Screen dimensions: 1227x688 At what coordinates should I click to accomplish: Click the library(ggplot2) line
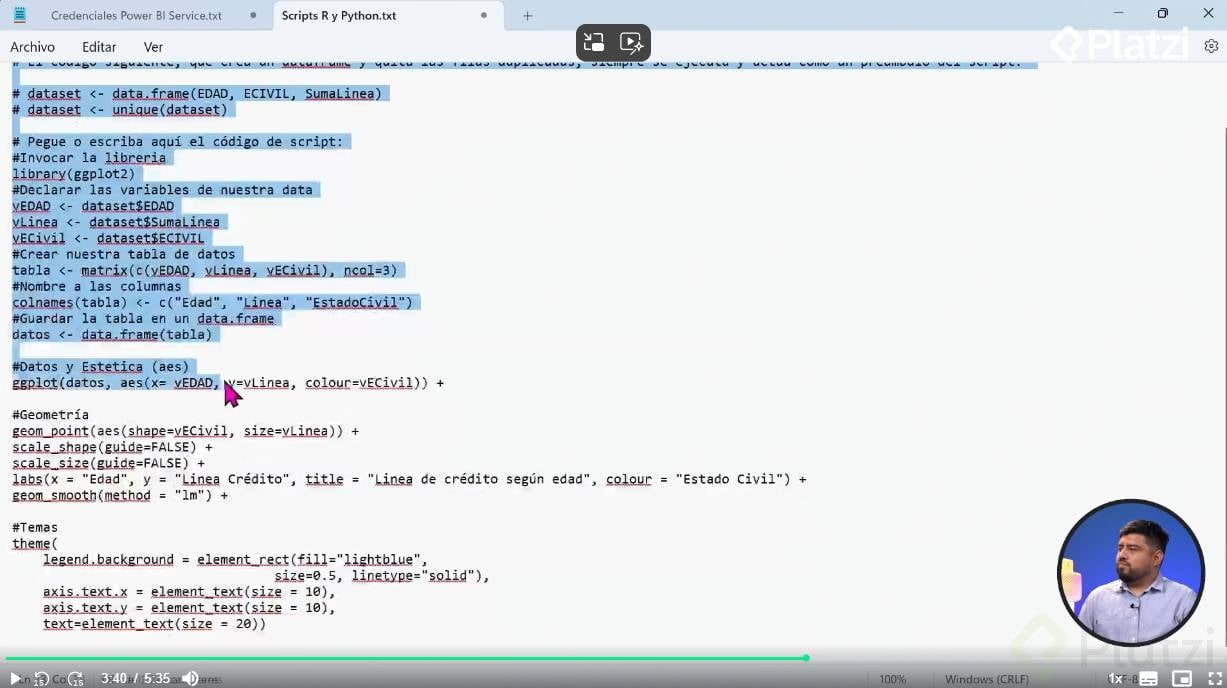(x=73, y=174)
